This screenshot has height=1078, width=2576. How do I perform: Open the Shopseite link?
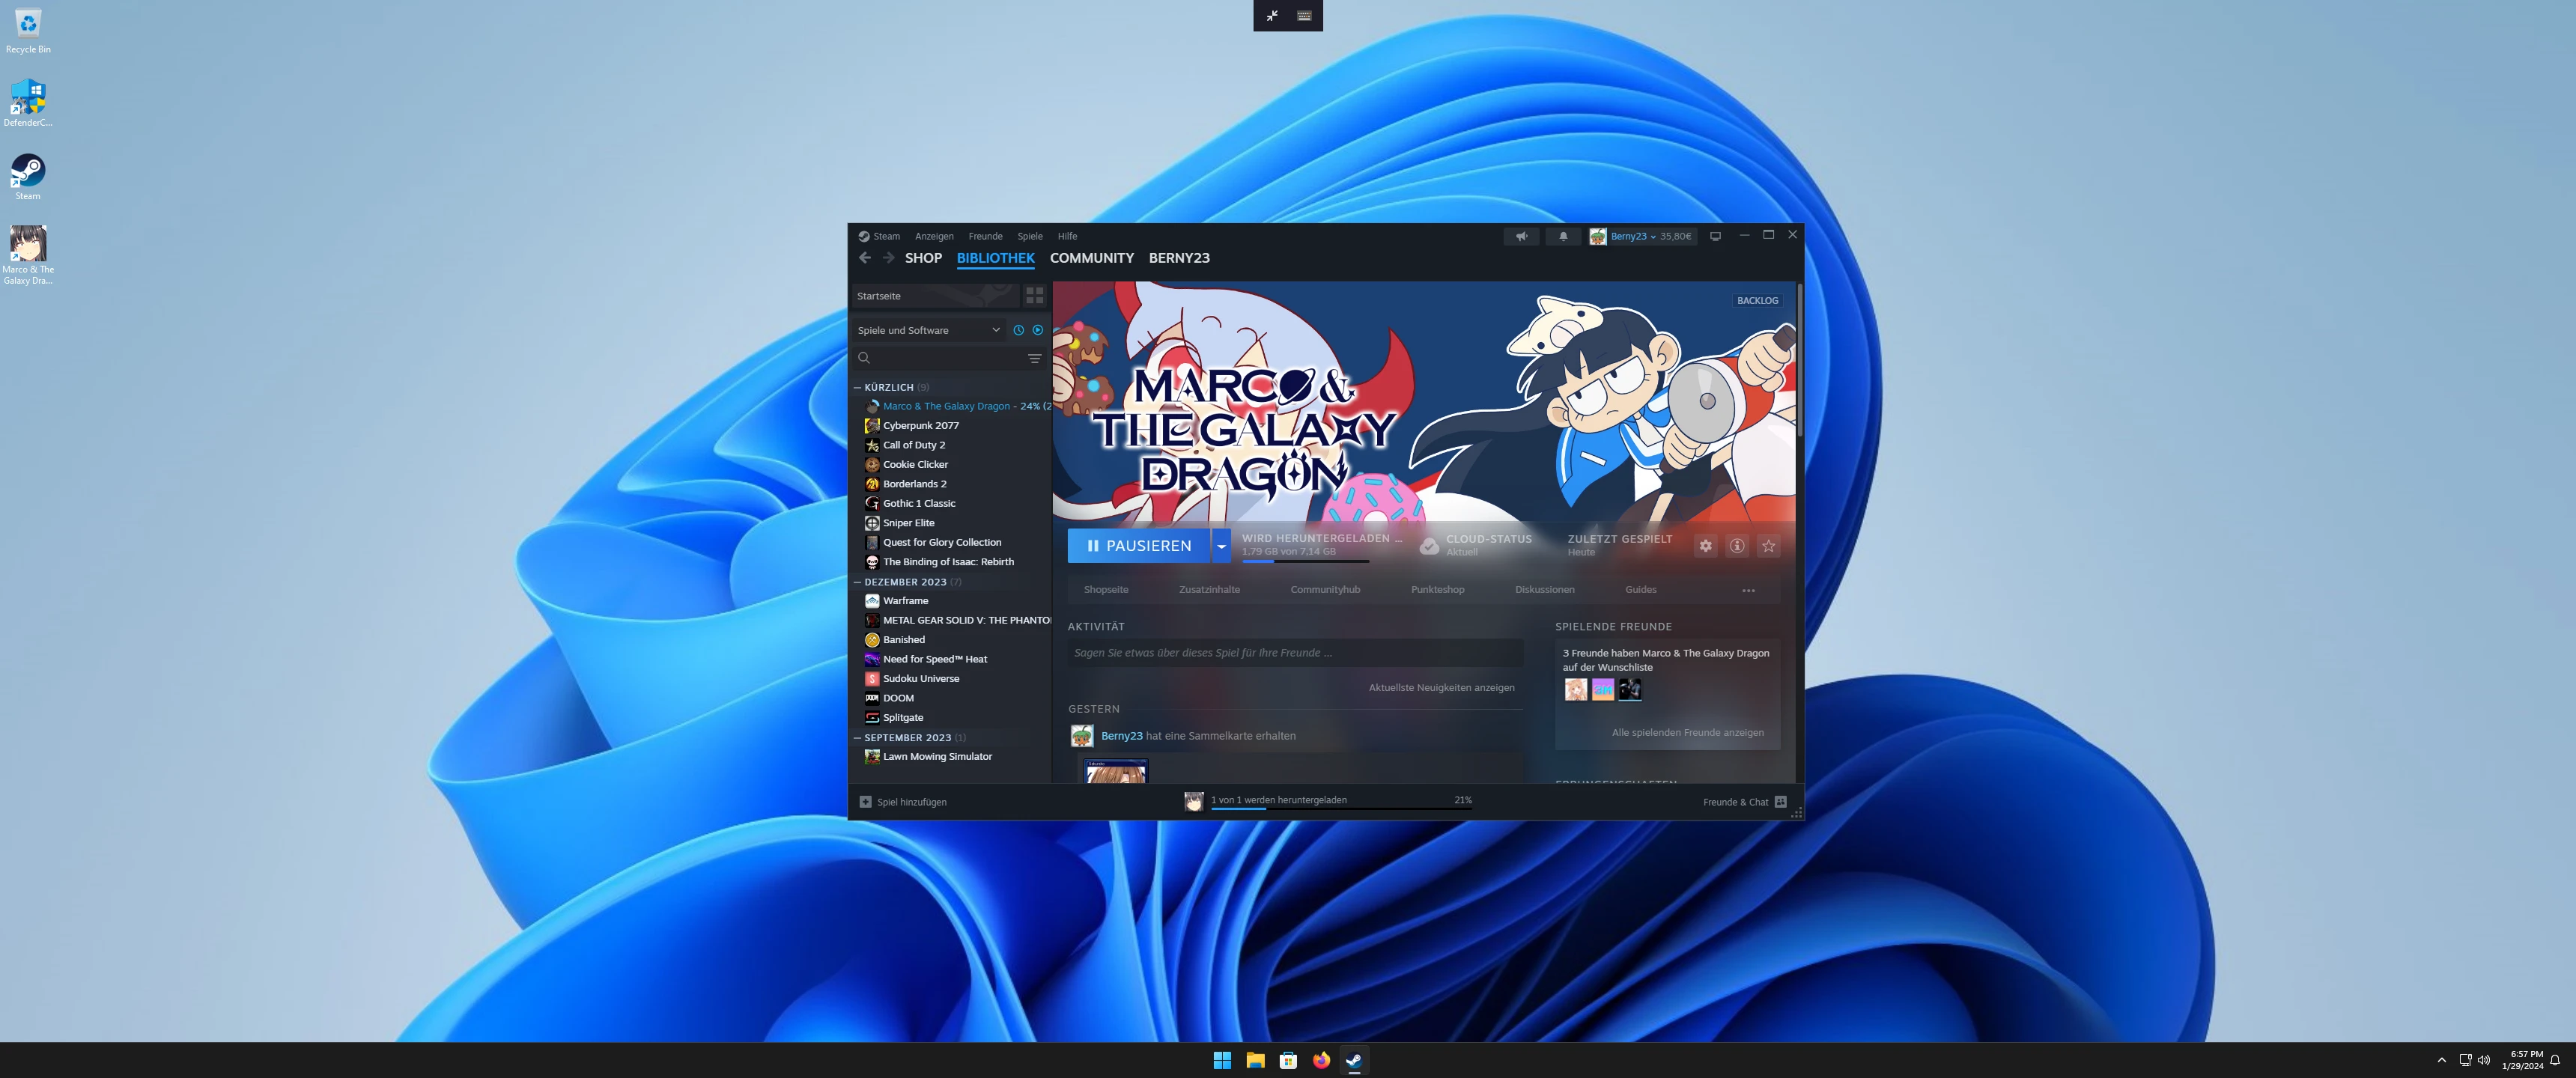(x=1106, y=590)
